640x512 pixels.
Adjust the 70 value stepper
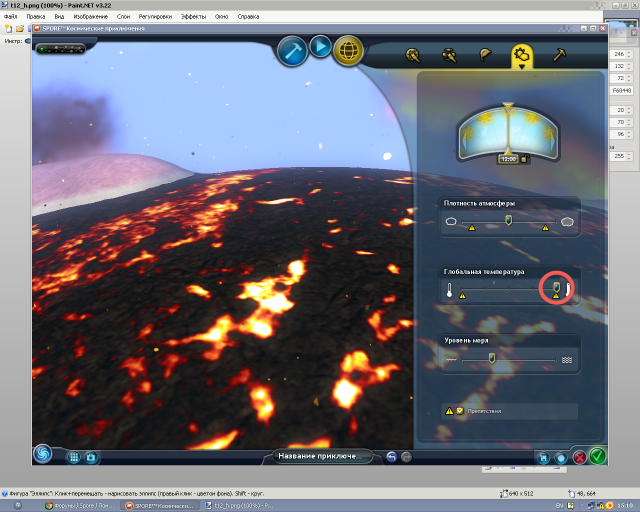(x=629, y=122)
